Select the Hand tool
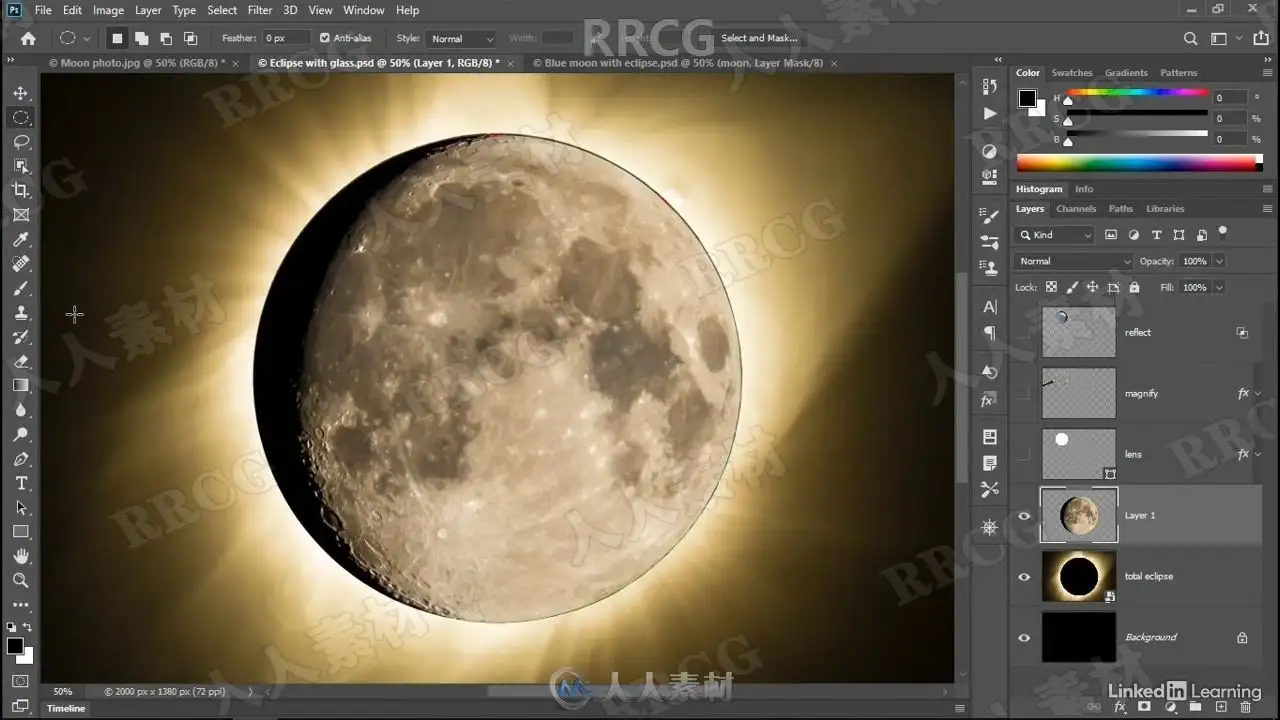 (21, 556)
